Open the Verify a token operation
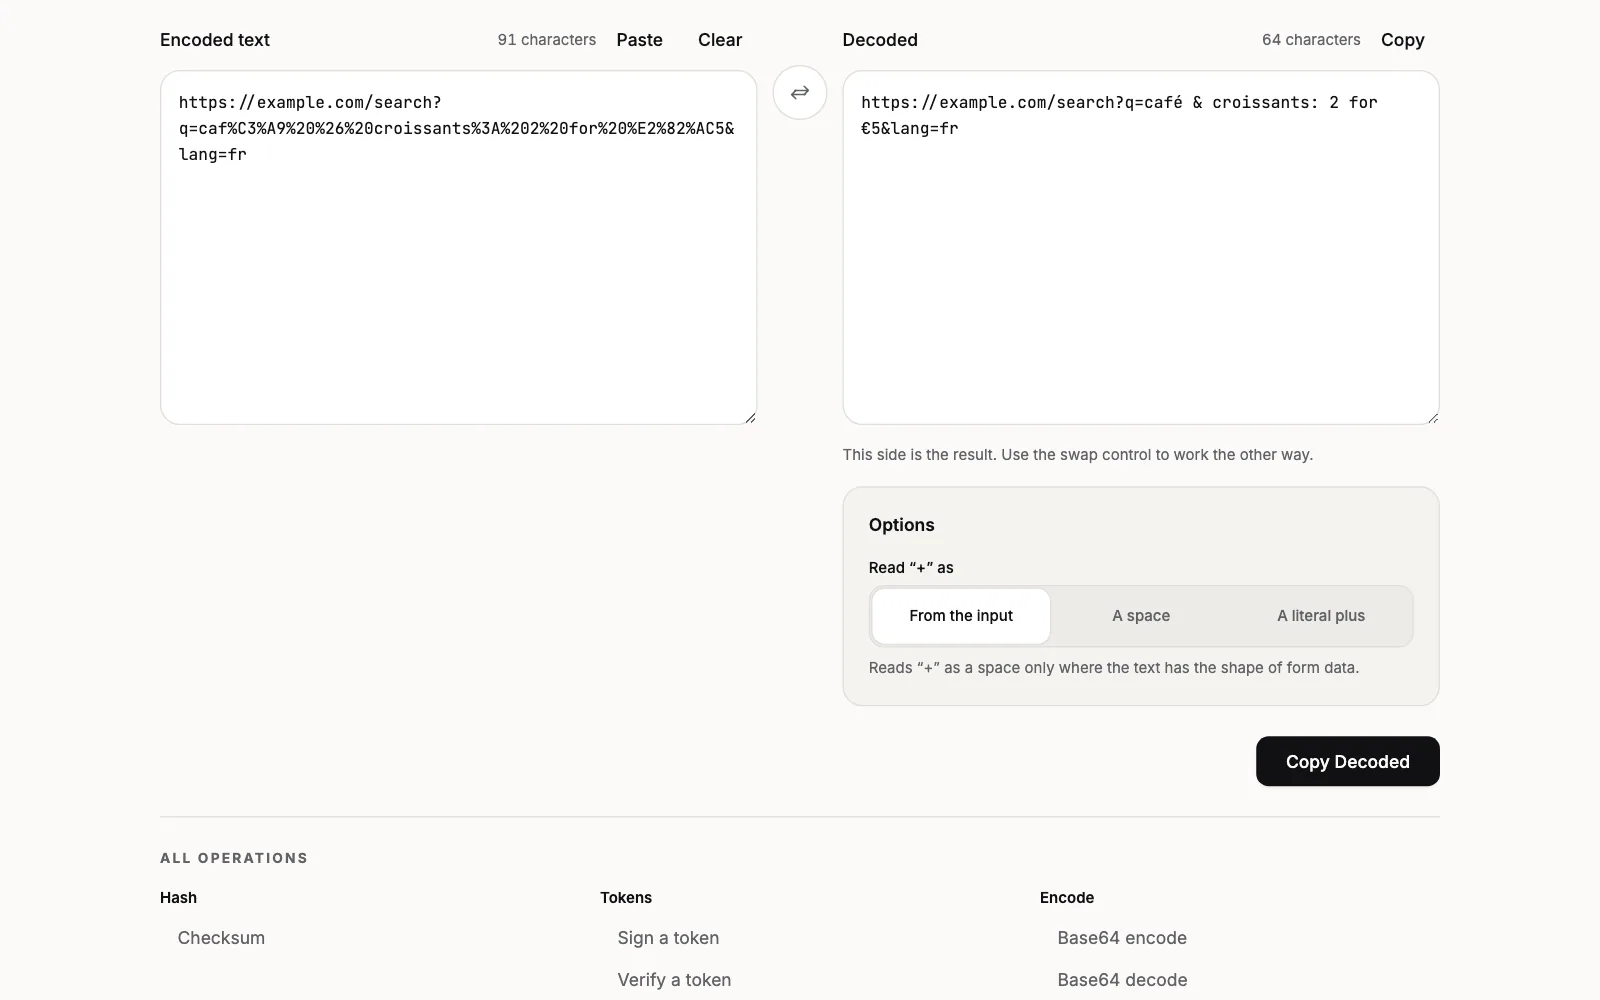The width and height of the screenshot is (1600, 1000). tap(674, 980)
